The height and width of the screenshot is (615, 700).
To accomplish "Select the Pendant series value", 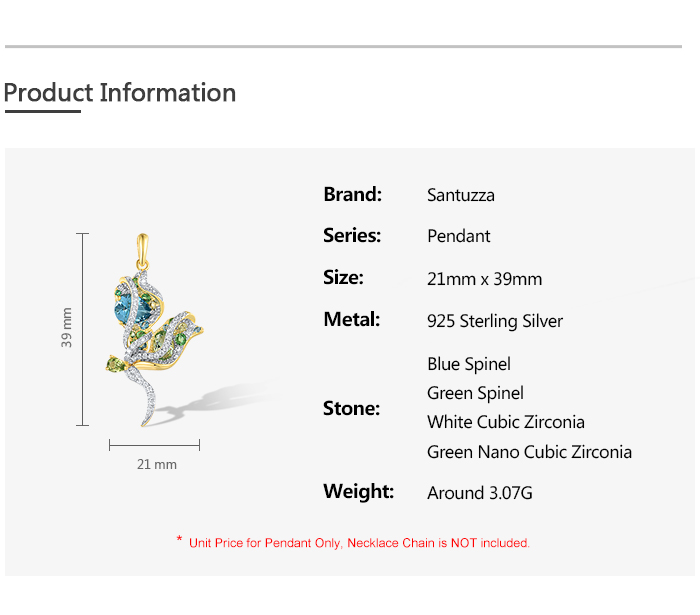I will click(458, 237).
